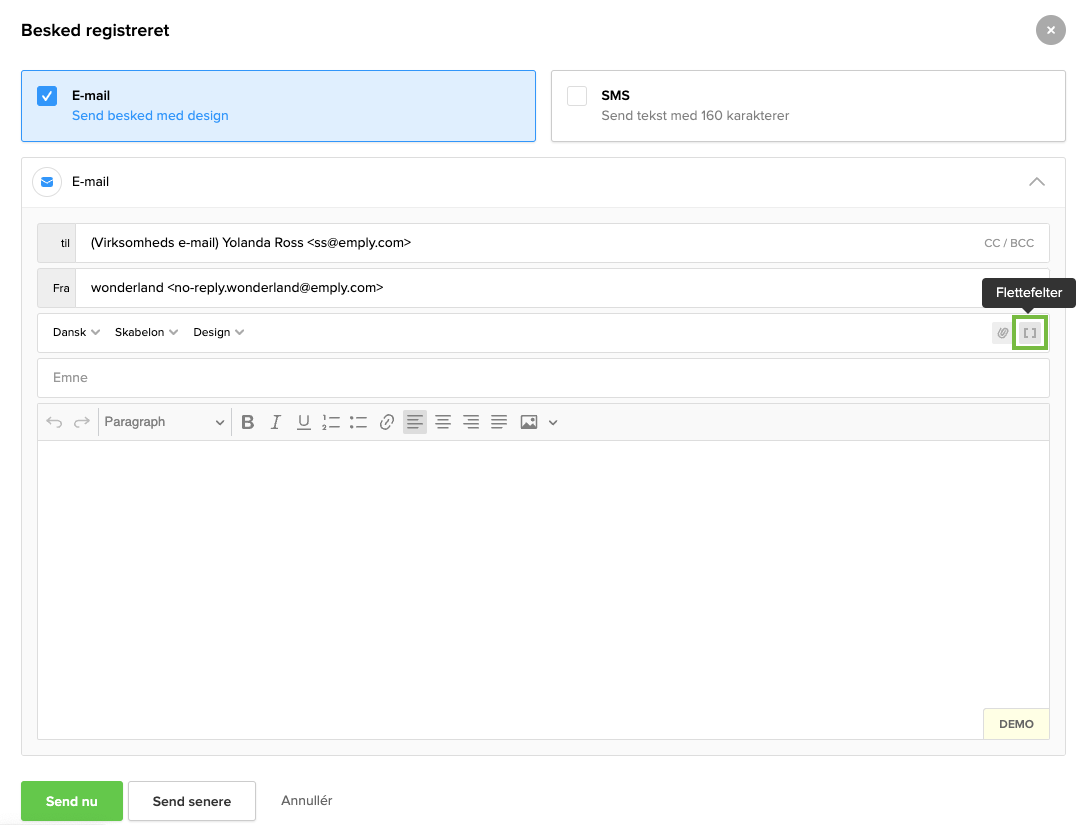Apply bold formatting

pyautogui.click(x=248, y=422)
